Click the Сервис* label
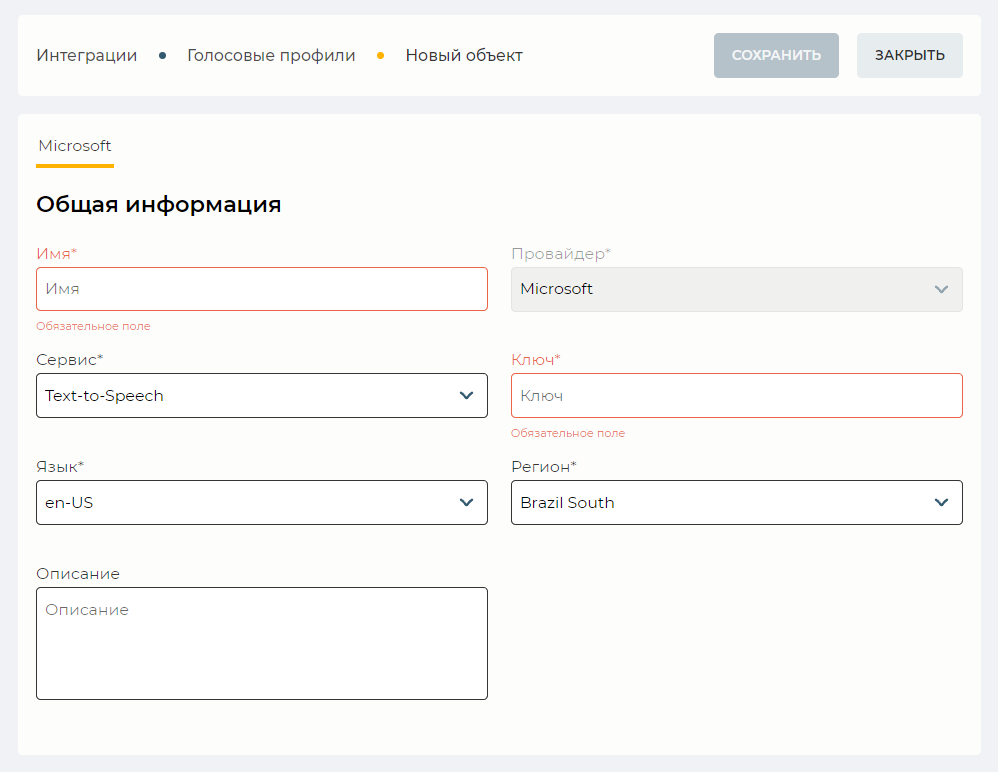This screenshot has width=998, height=772. tap(69, 360)
